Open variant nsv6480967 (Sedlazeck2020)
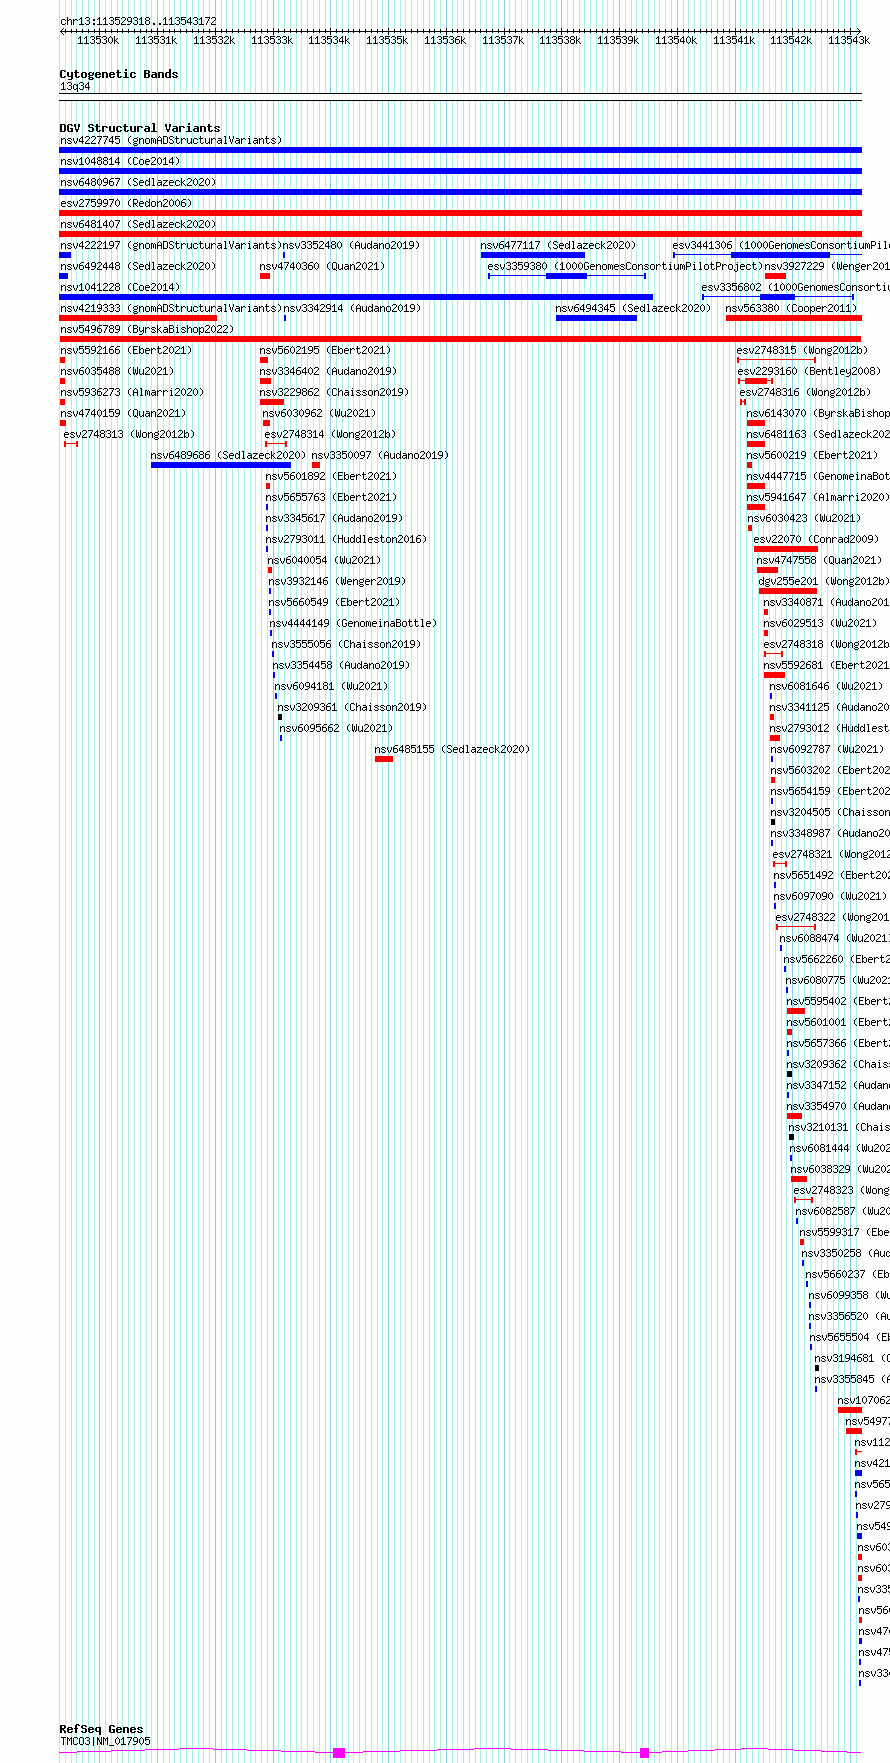Viewport: 890px width, 1763px height. coord(138,182)
